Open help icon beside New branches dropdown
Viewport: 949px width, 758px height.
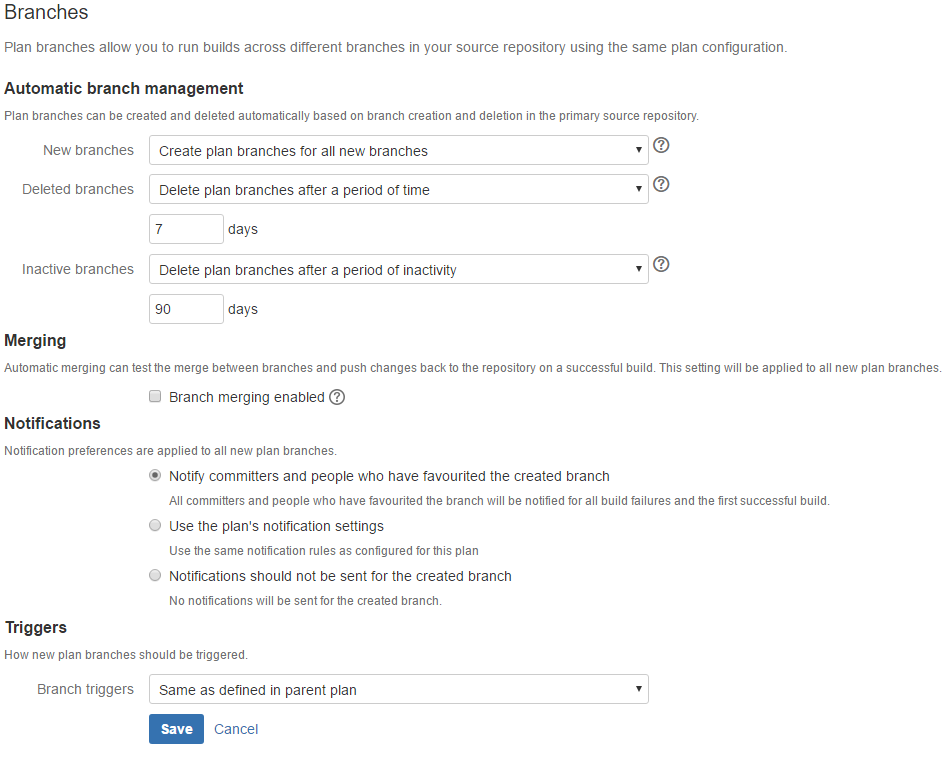click(662, 145)
